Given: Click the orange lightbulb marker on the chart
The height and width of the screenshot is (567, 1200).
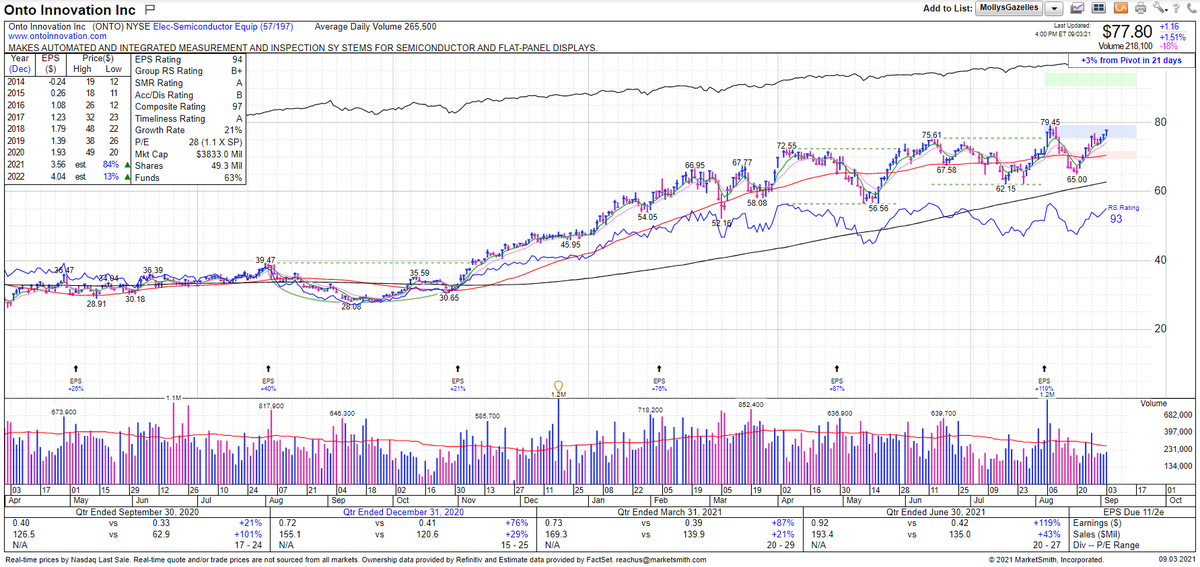Looking at the screenshot, I should [559, 384].
